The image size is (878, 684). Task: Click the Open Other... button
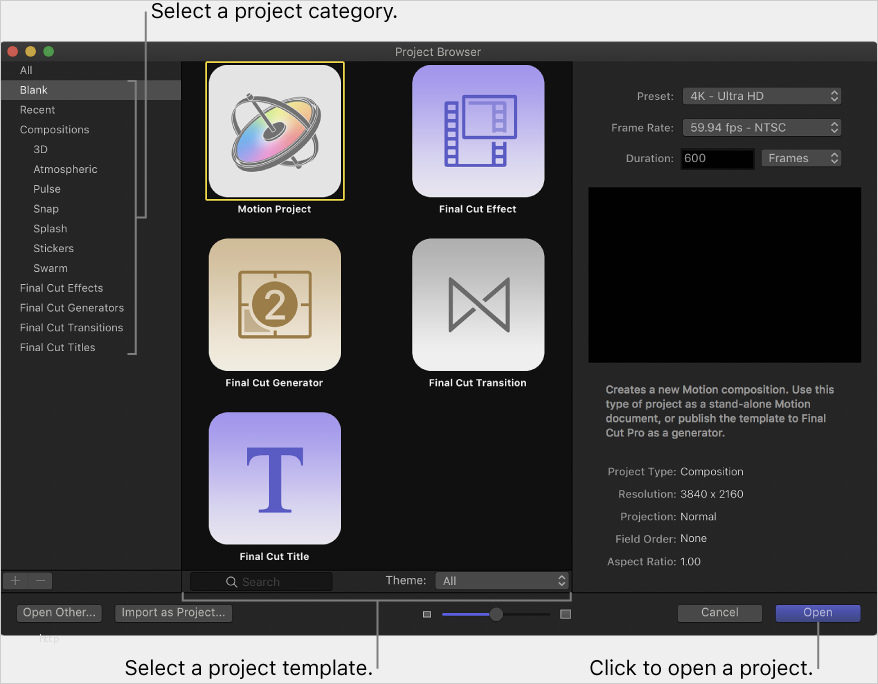tap(59, 613)
